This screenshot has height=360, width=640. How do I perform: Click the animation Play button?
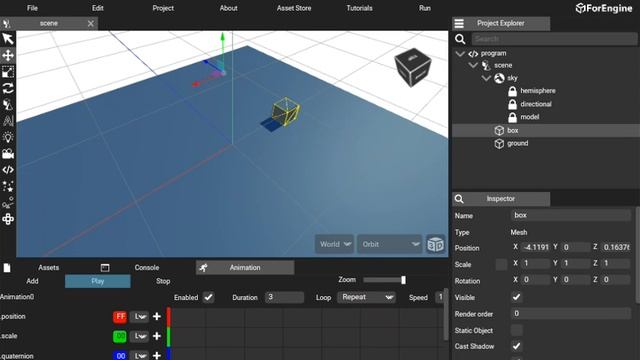(98, 281)
